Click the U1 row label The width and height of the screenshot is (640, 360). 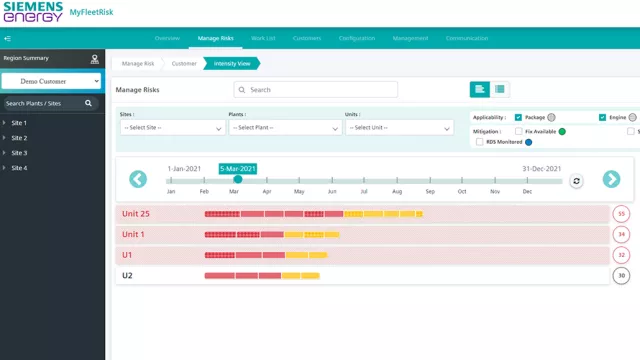pyautogui.click(x=127, y=255)
